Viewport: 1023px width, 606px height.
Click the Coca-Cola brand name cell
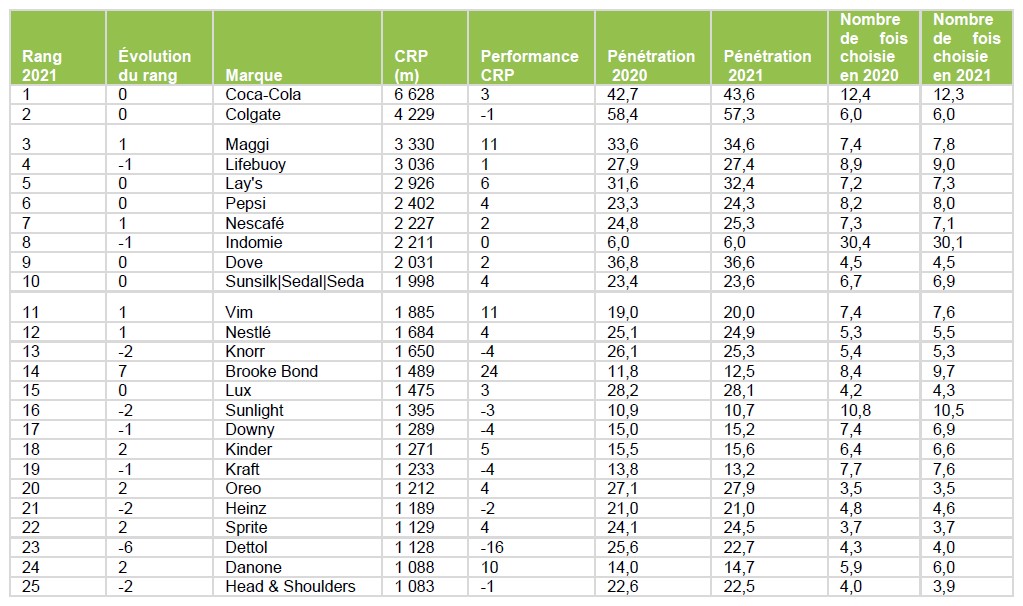pyautogui.click(x=263, y=95)
